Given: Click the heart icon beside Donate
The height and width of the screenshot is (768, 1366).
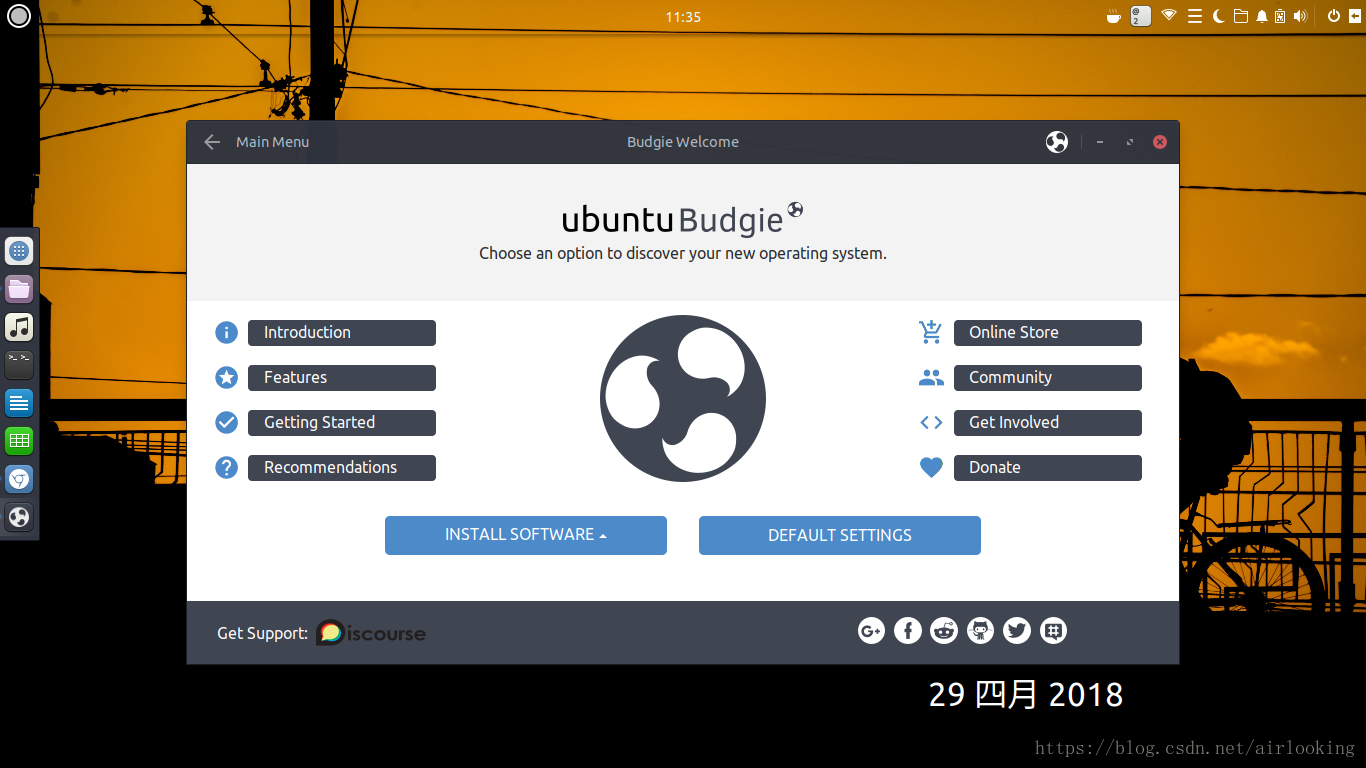Looking at the screenshot, I should click(931, 468).
